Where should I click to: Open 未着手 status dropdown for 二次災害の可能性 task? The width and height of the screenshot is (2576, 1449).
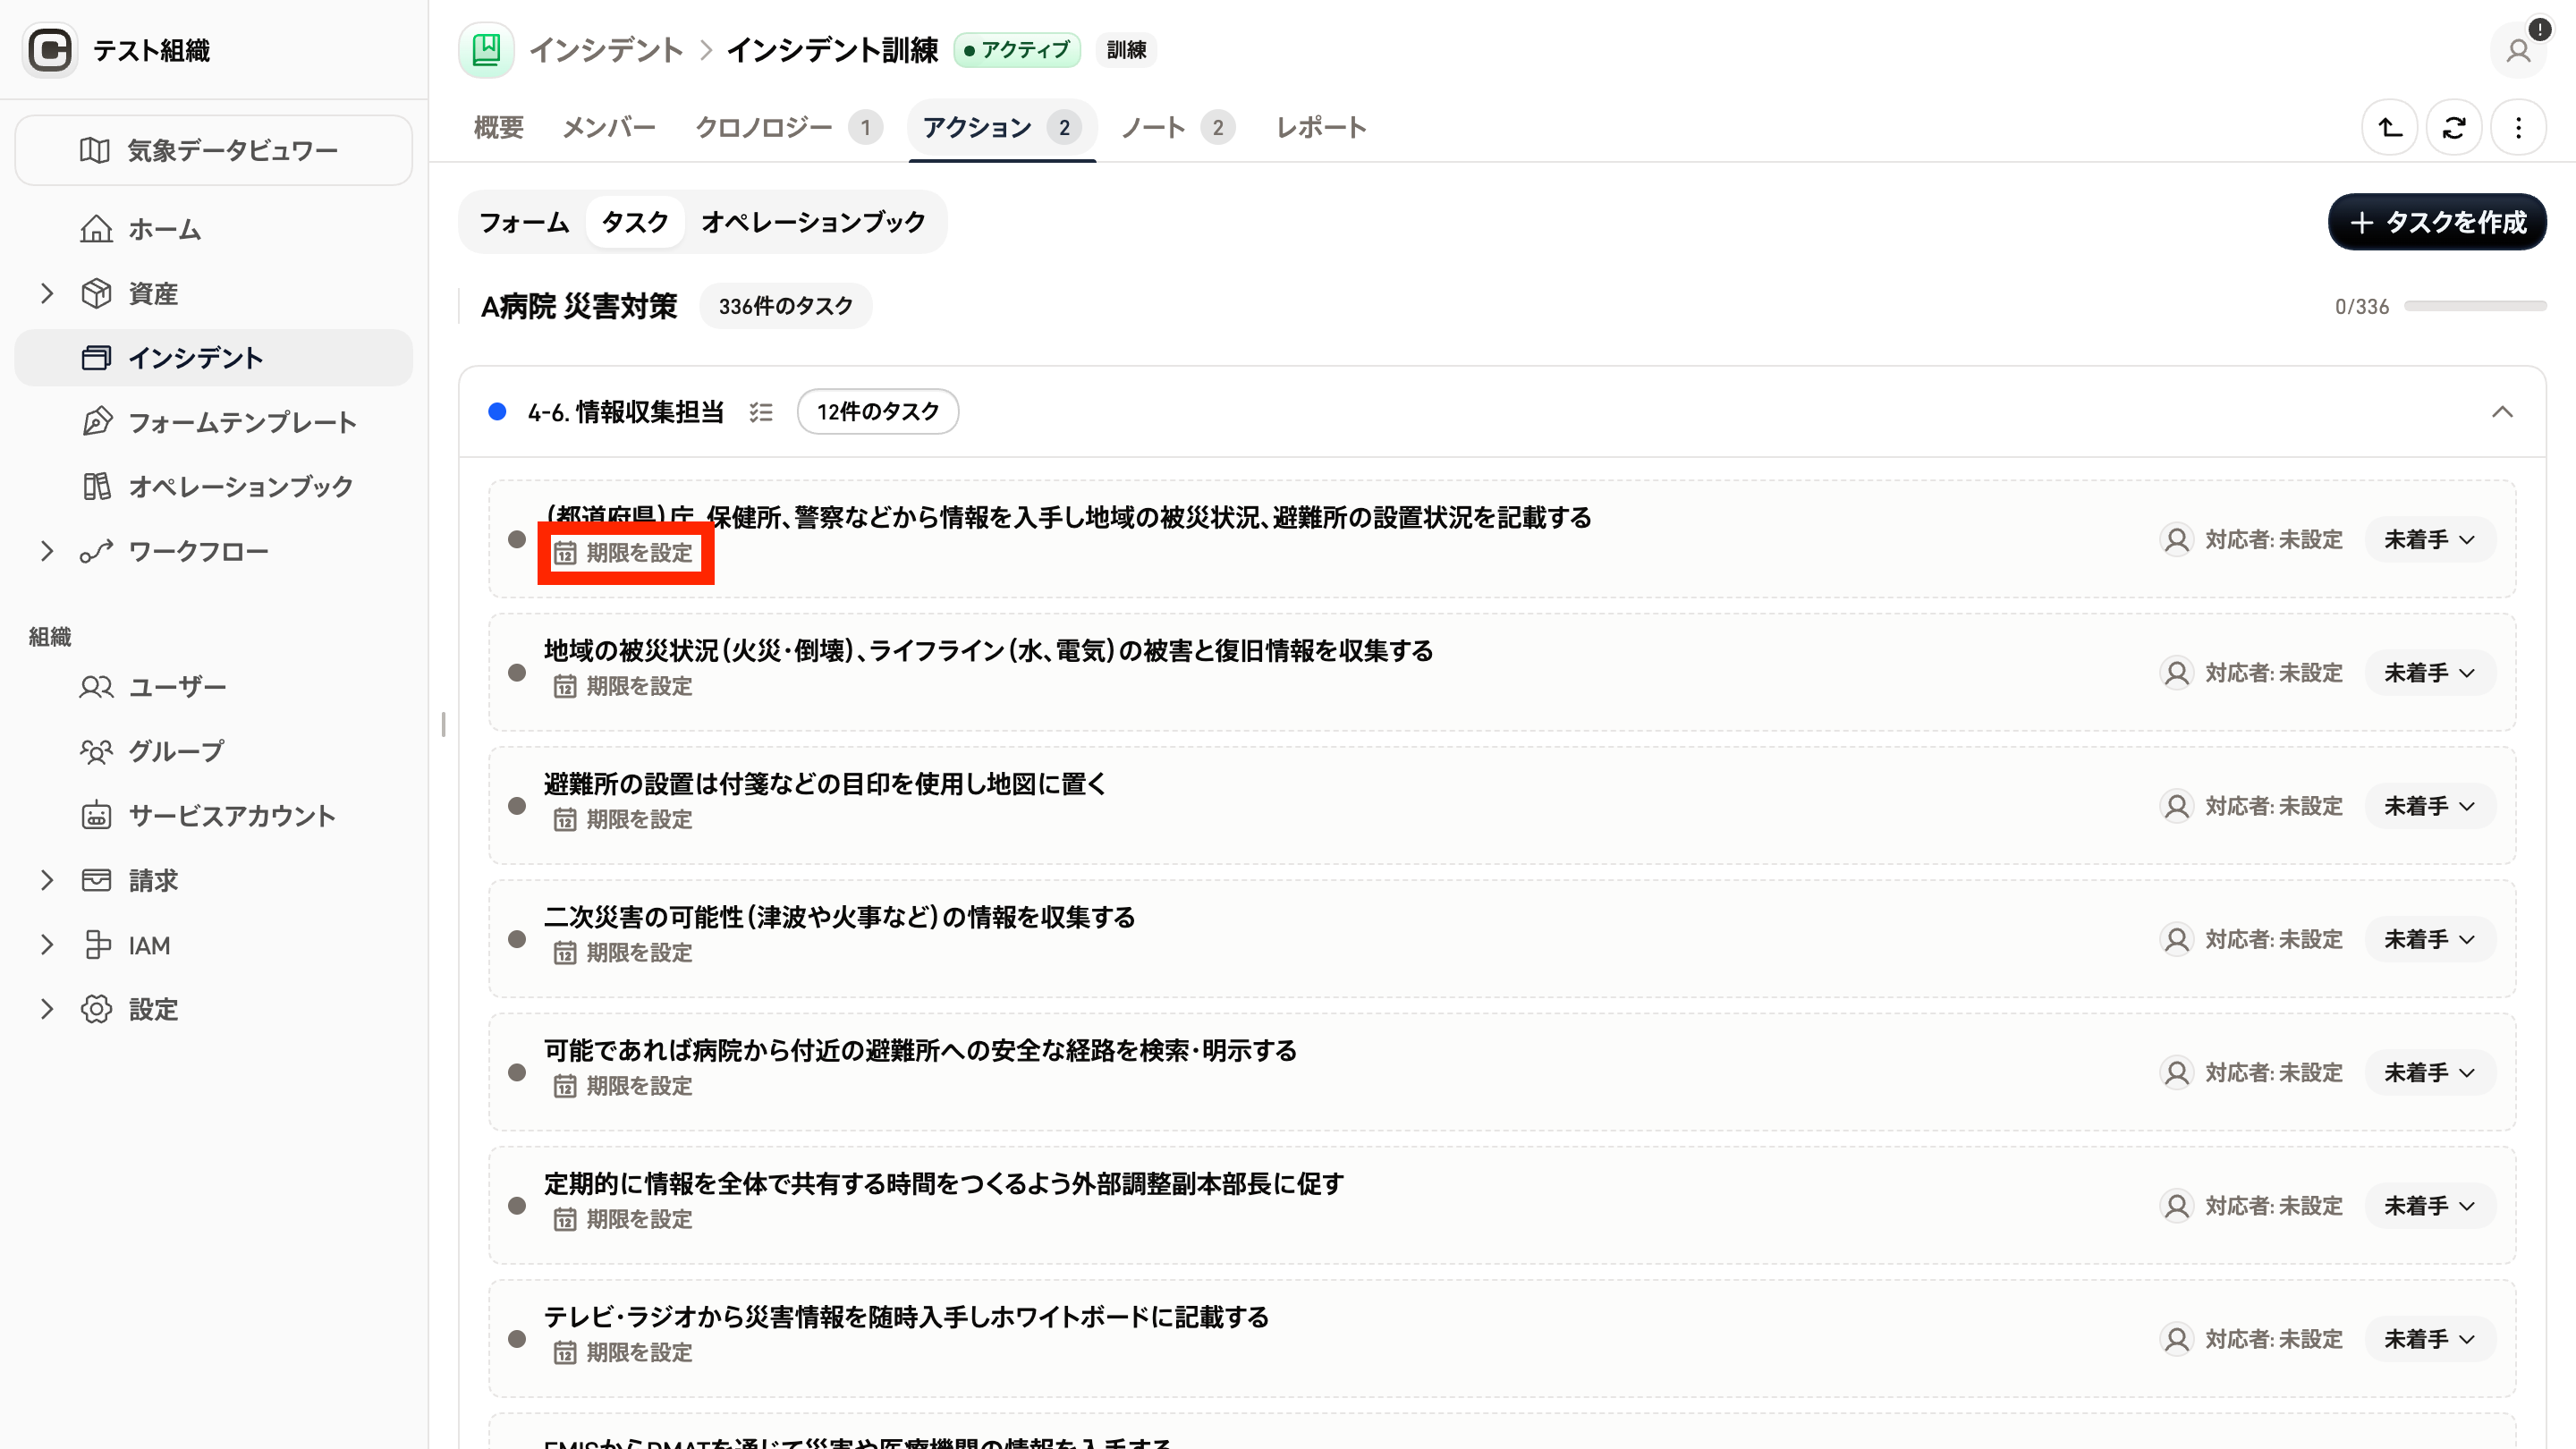tap(2430, 939)
